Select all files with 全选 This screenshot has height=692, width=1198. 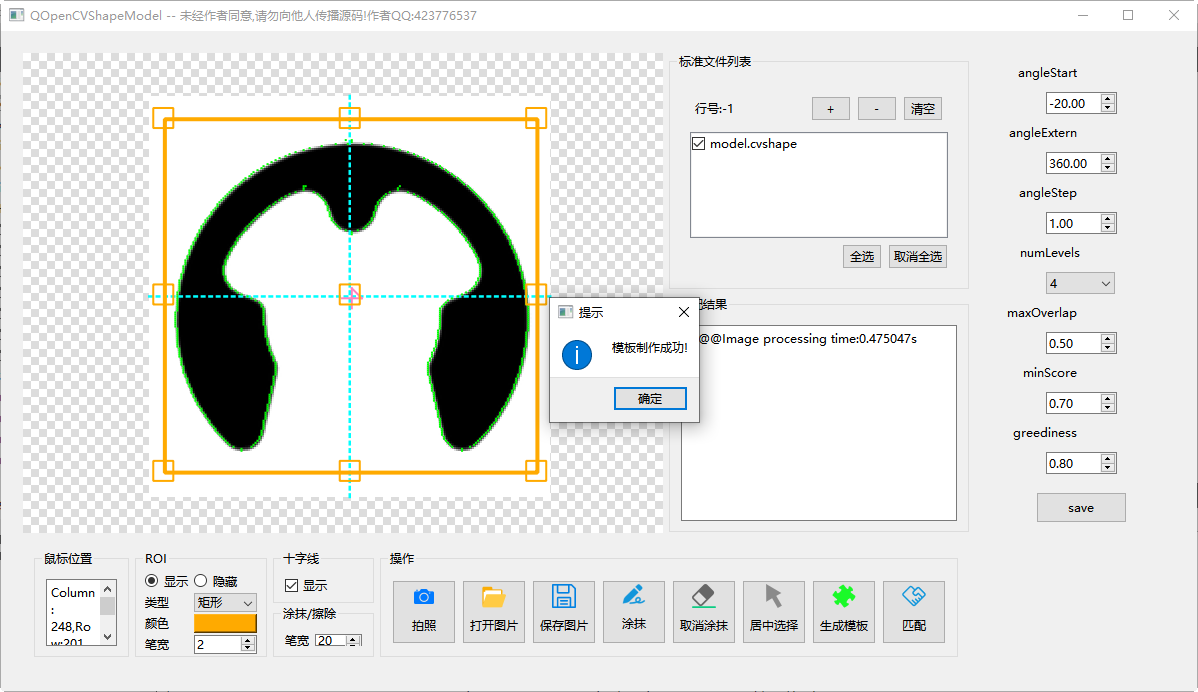coord(861,256)
